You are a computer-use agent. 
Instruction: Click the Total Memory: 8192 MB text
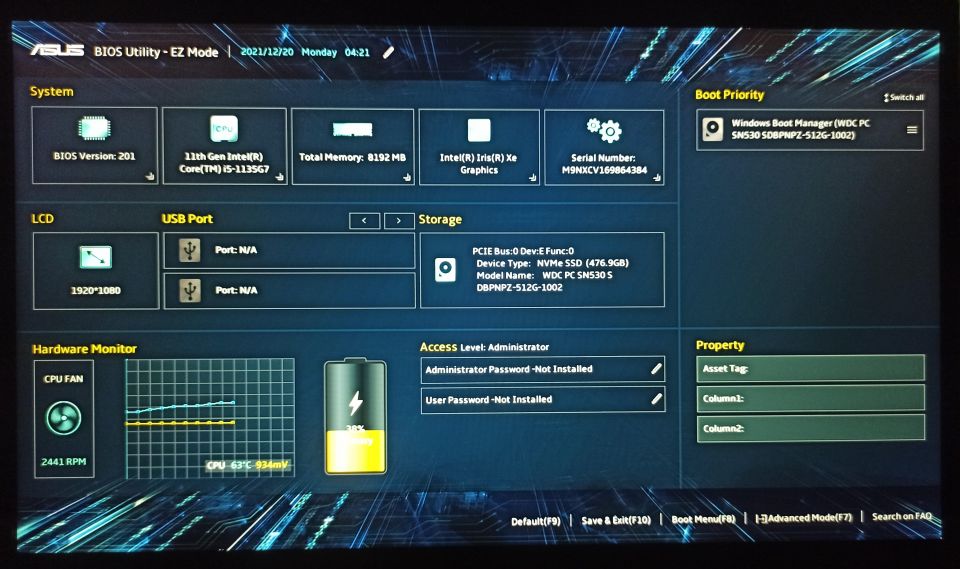(353, 157)
